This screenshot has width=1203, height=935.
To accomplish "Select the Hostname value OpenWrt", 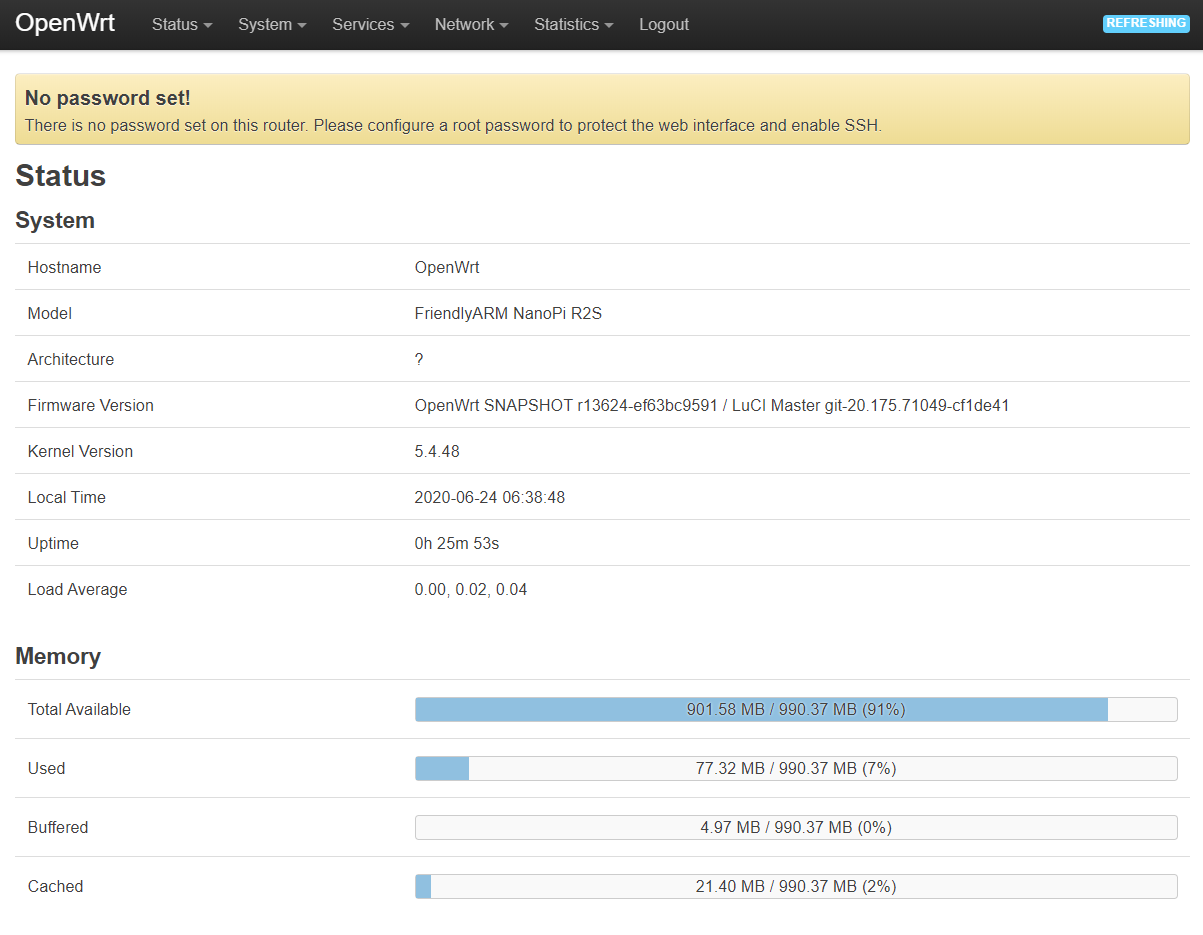I will click(447, 268).
